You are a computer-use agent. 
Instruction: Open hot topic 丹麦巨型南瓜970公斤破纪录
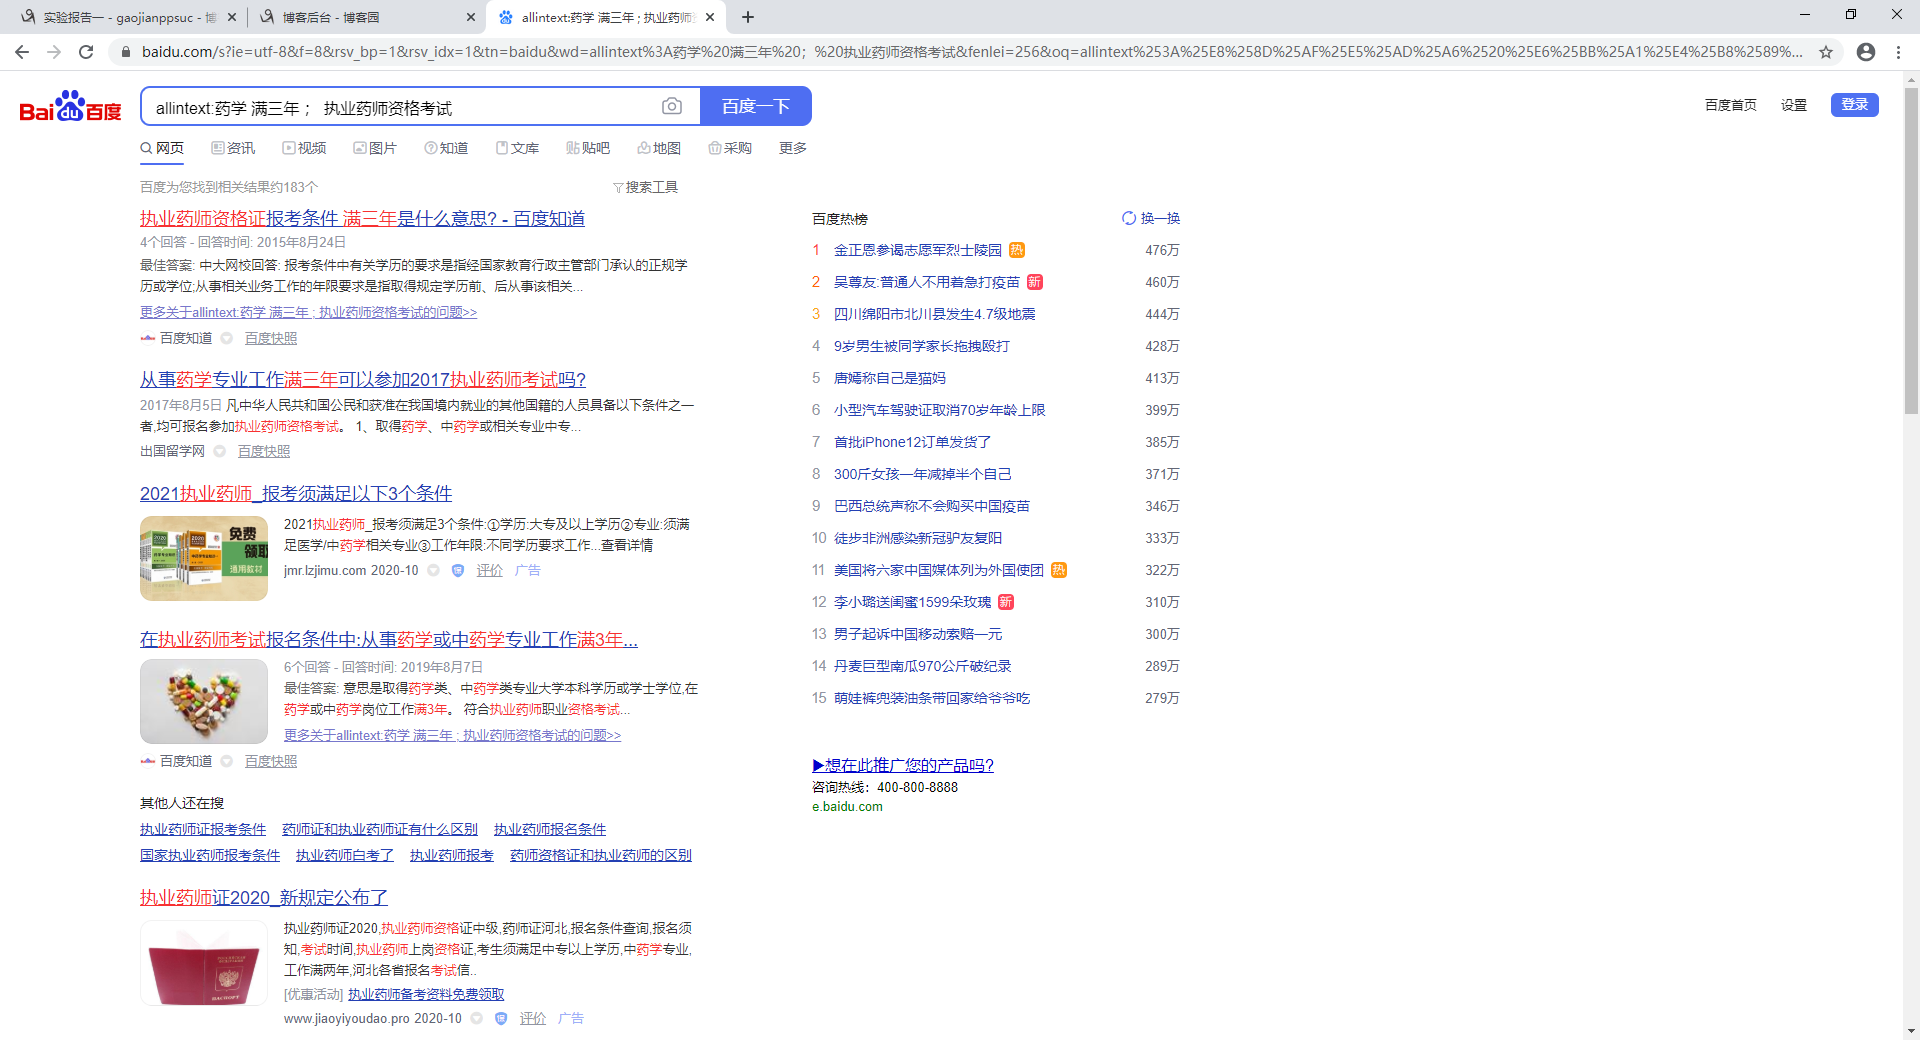point(922,666)
